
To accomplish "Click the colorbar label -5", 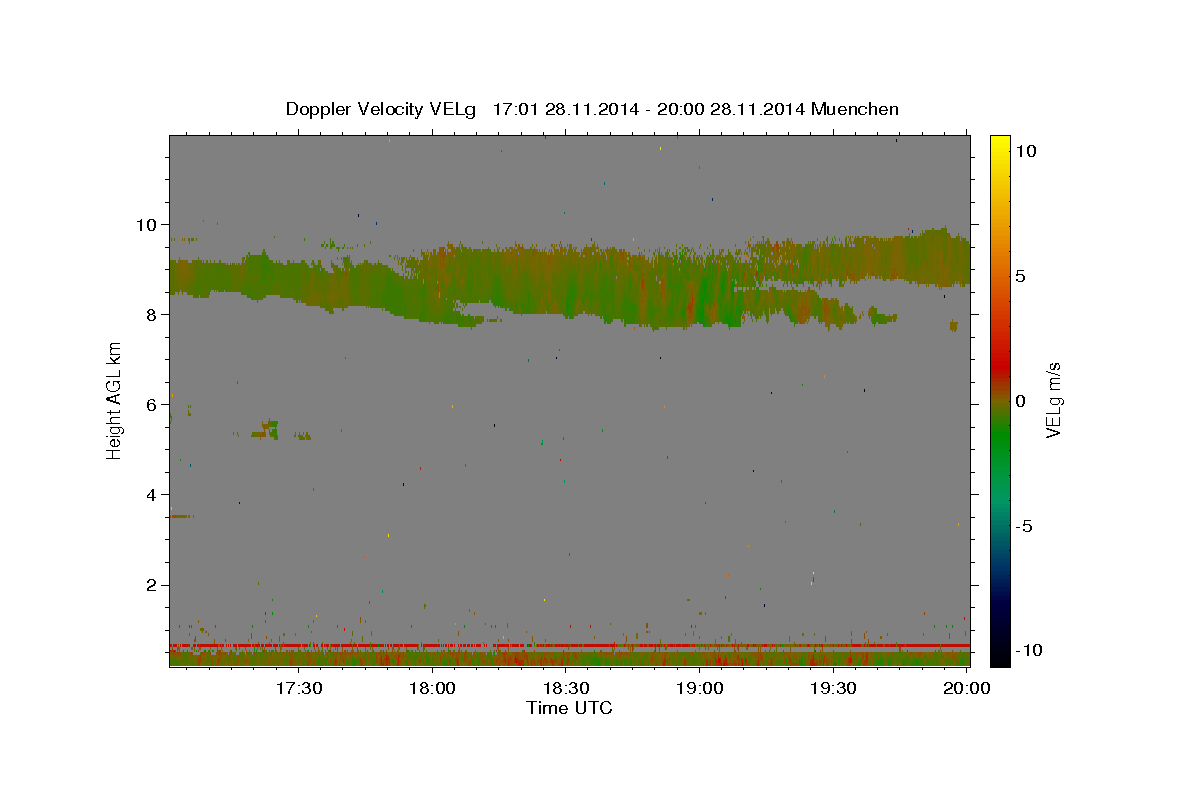I will tap(1024, 526).
